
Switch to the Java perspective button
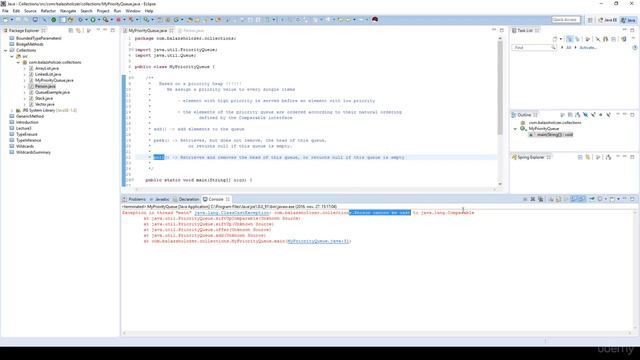(629, 20)
